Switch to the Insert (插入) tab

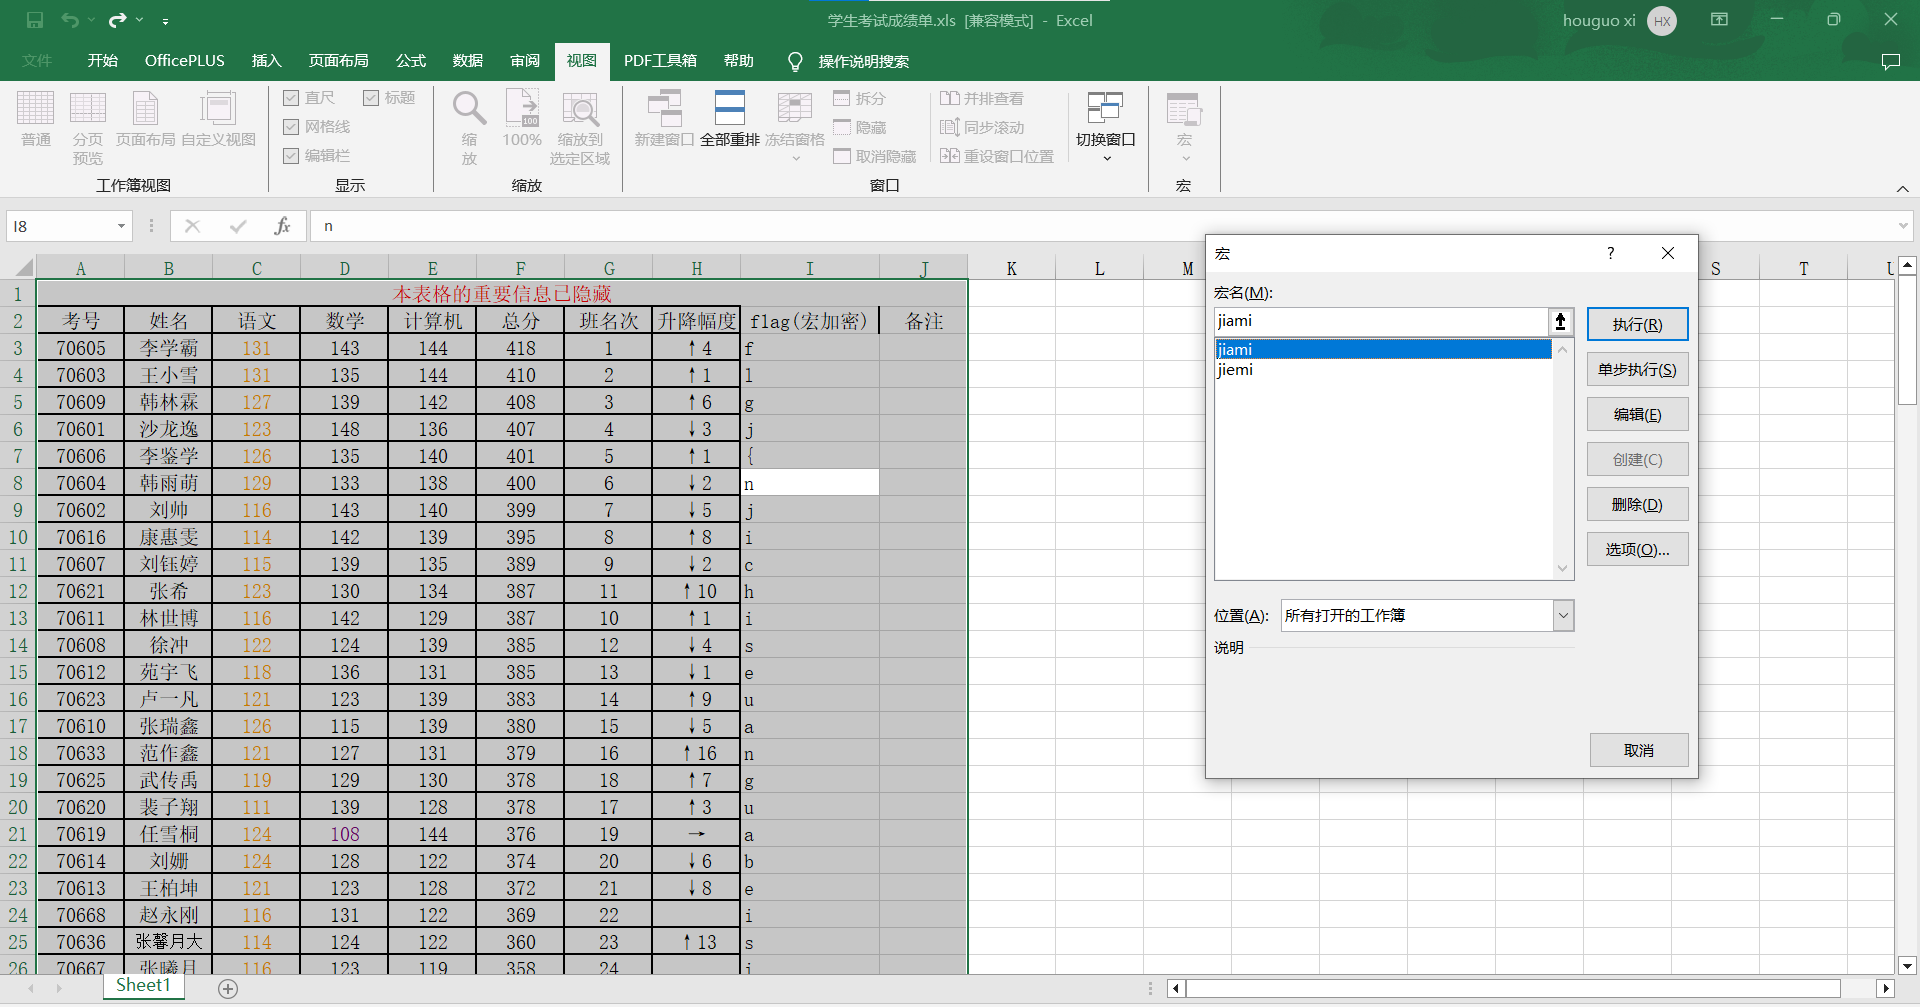point(267,60)
